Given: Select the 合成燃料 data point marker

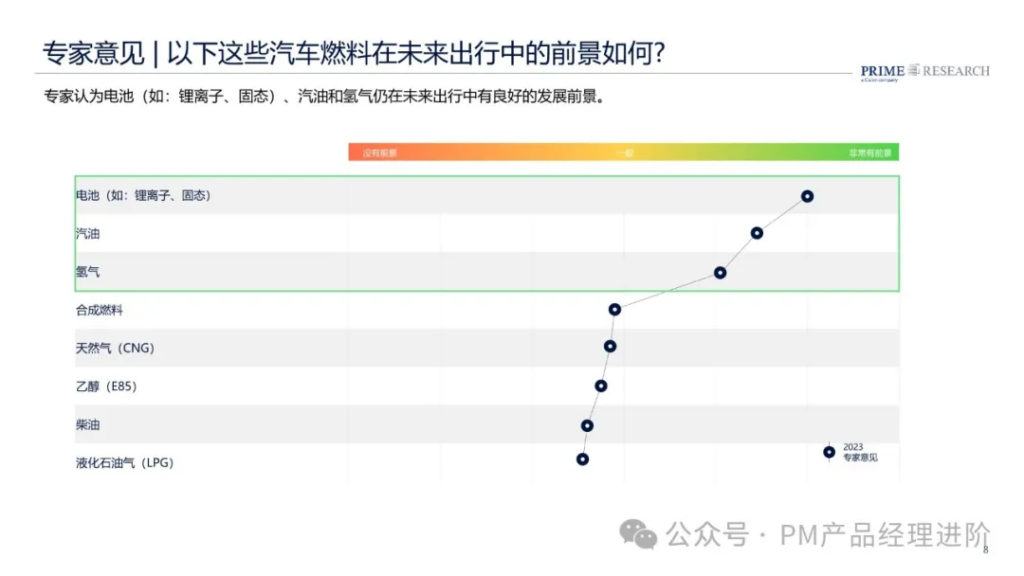Looking at the screenshot, I should [615, 310].
